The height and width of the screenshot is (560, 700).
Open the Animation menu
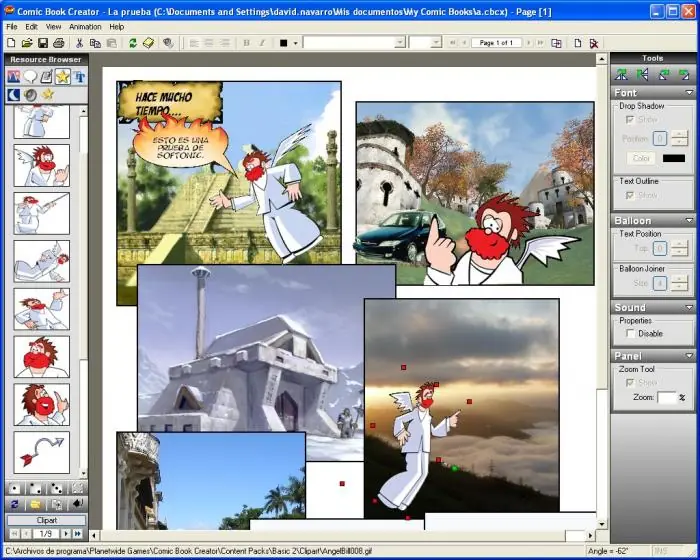(85, 27)
